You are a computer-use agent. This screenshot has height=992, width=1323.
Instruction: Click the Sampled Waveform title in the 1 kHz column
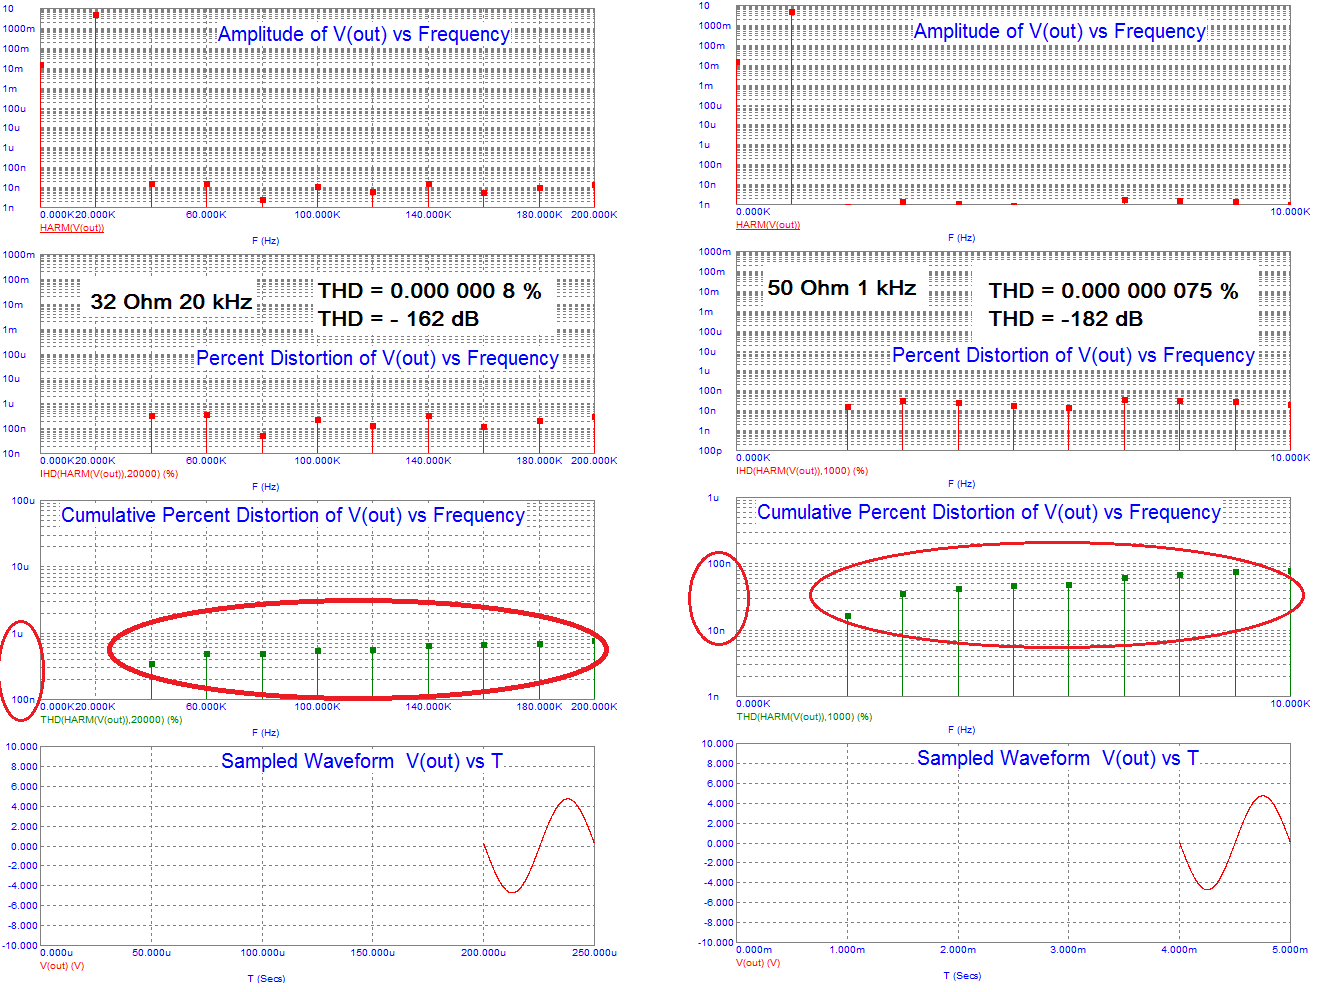coord(1058,758)
